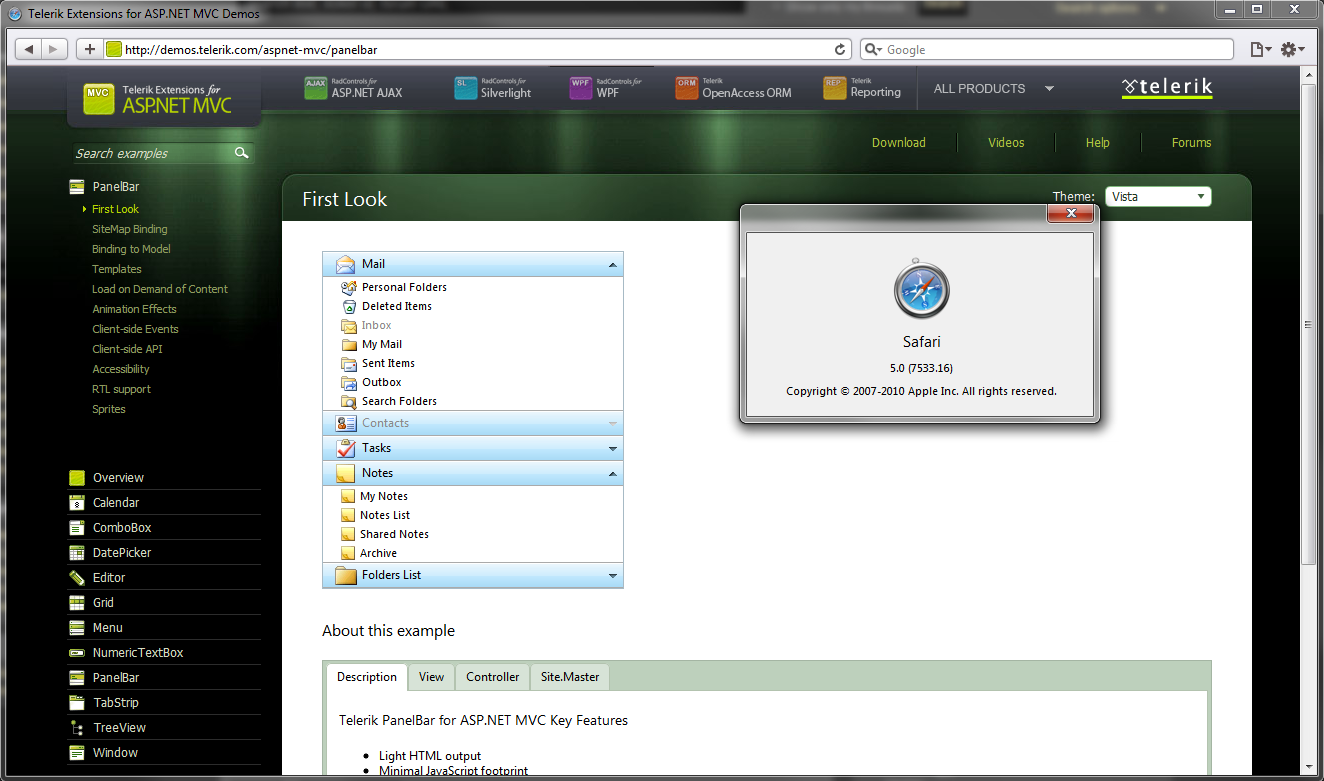Click the Google search field
The height and width of the screenshot is (781, 1324).
point(1046,49)
